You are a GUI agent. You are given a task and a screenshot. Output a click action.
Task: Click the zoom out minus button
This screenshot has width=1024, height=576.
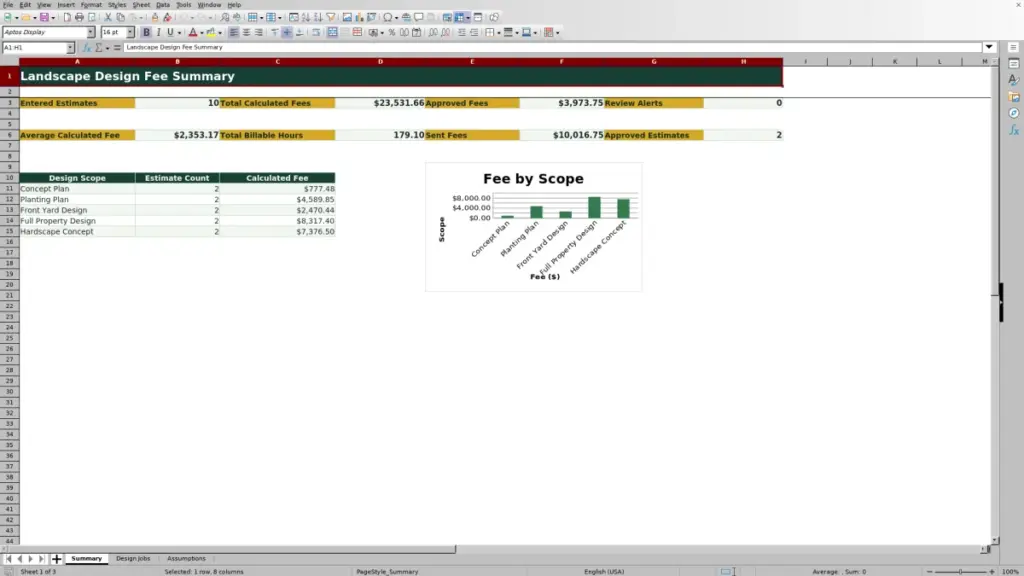click(x=929, y=571)
